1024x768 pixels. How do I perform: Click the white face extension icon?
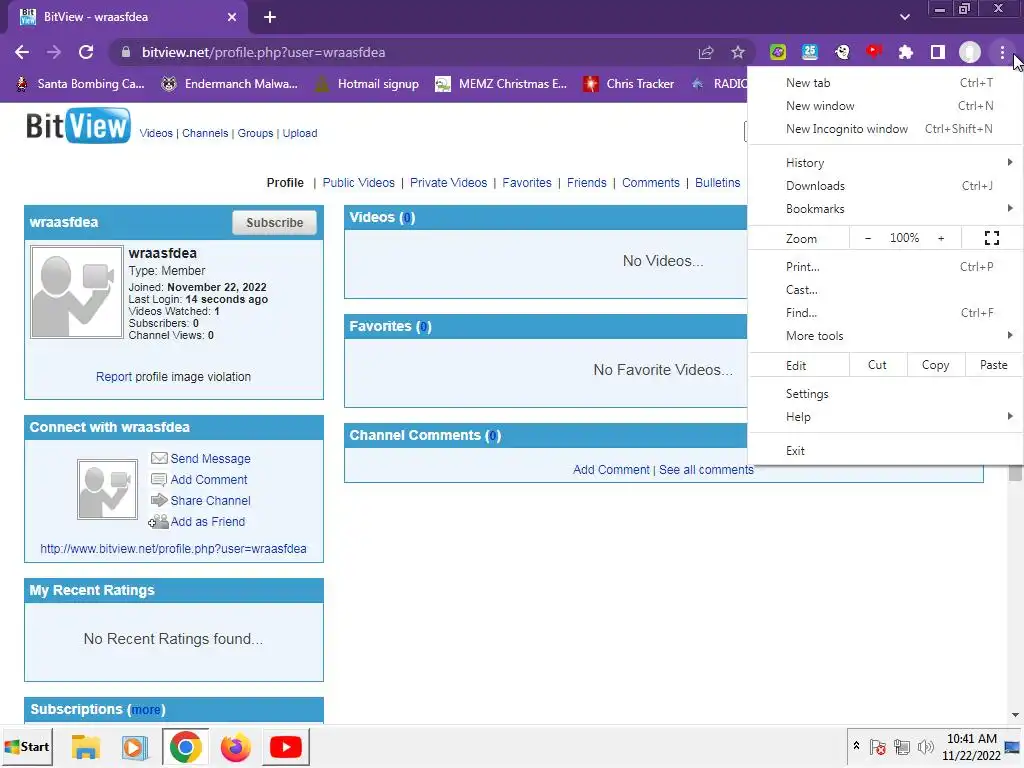[842, 52]
